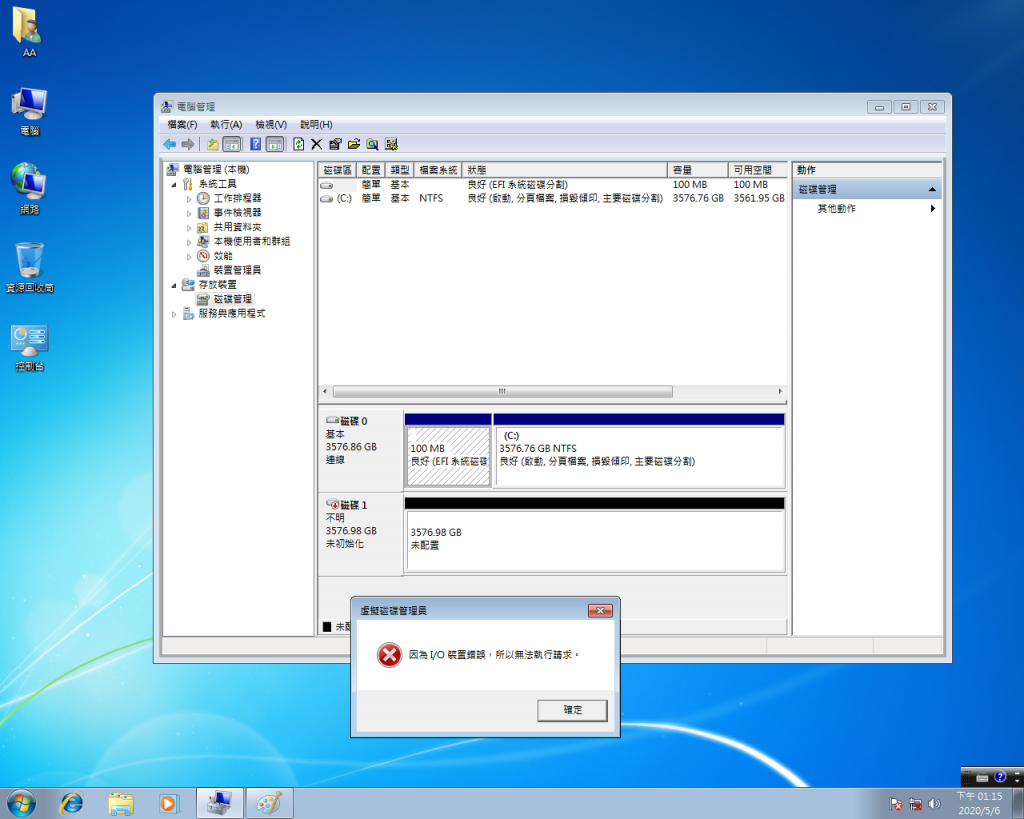Toggle the Show/Hide console tree icon
This screenshot has height=819, width=1024.
232,144
